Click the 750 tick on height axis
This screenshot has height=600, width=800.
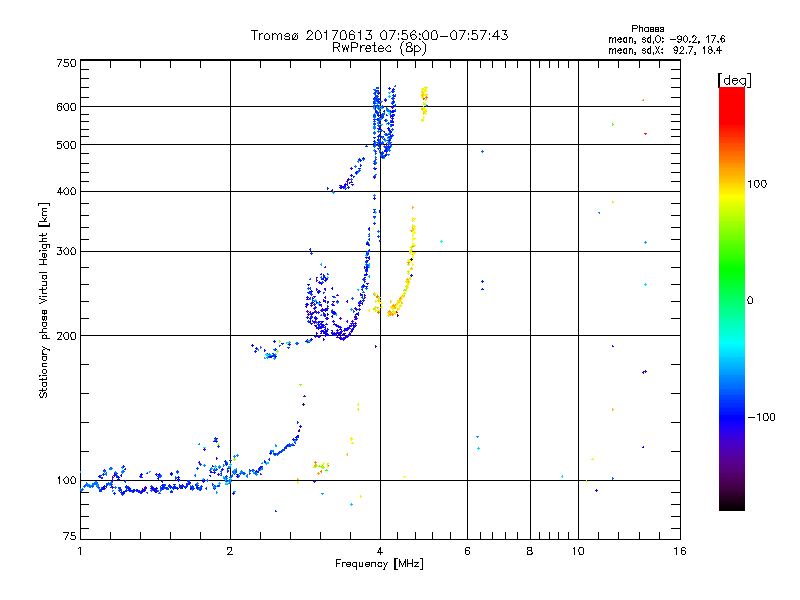[x=66, y=63]
